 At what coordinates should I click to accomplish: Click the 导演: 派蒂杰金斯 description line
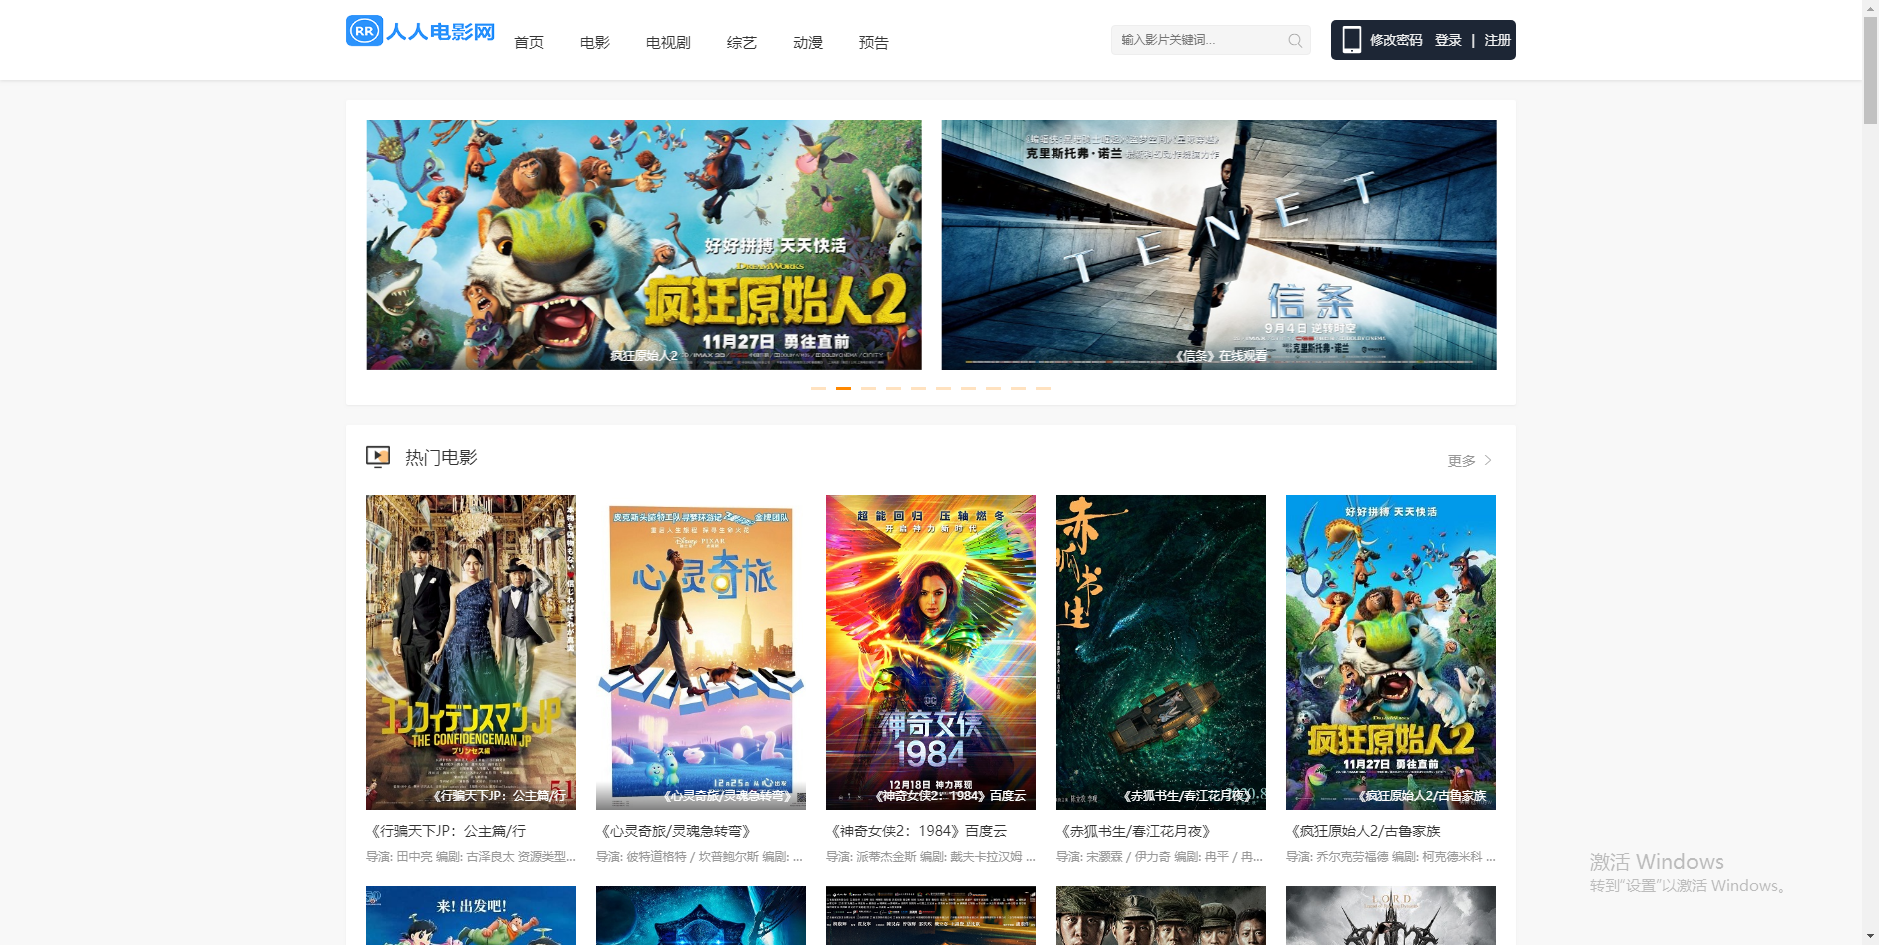tap(931, 857)
